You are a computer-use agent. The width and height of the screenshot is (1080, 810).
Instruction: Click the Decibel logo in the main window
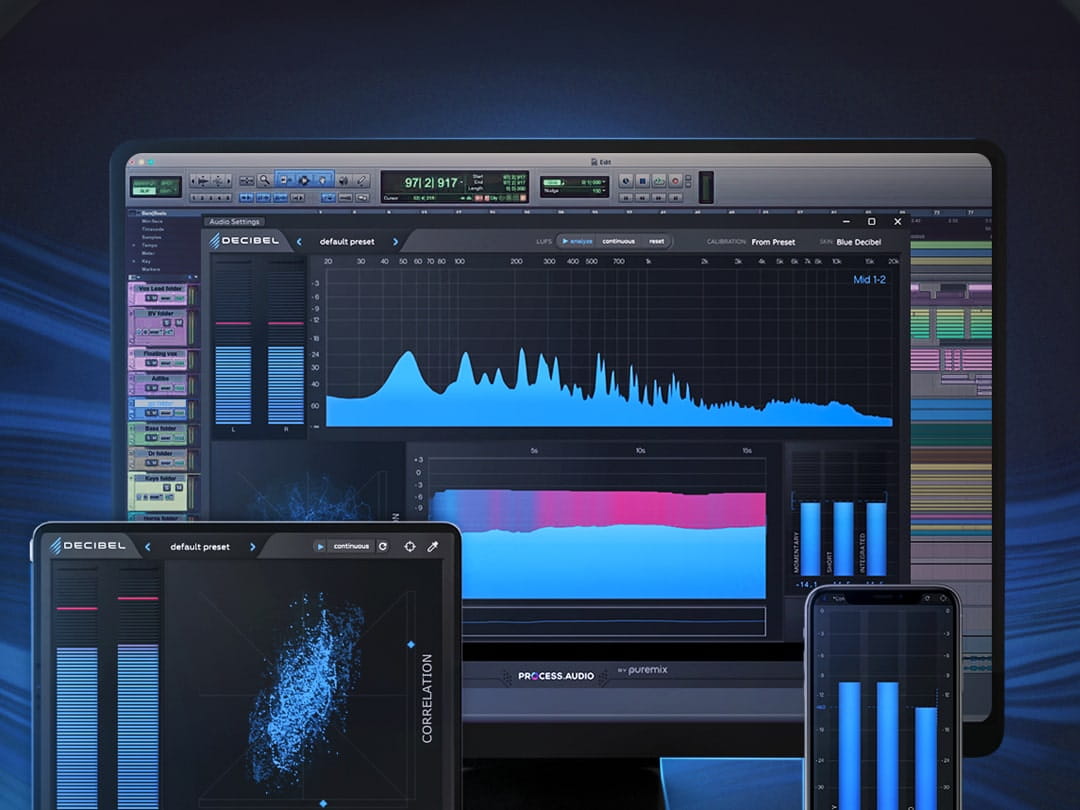point(245,240)
